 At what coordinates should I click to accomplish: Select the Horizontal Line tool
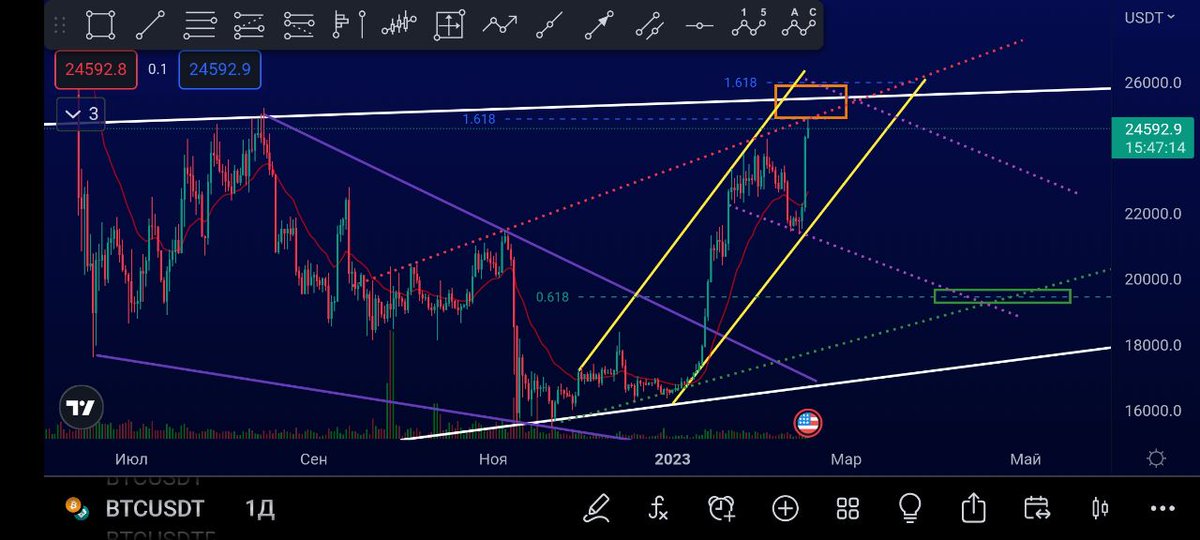point(700,24)
